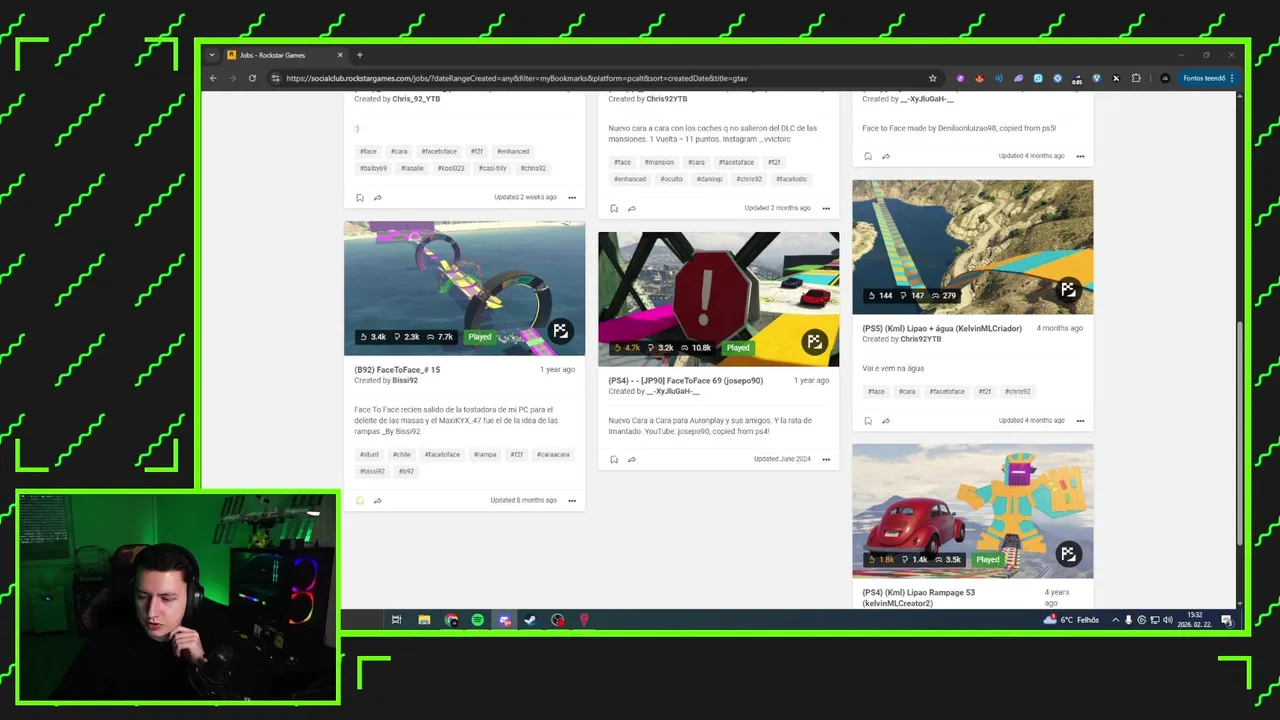Open more options on Chris92YTB mansion card
This screenshot has width=1280, height=720.
(826, 208)
